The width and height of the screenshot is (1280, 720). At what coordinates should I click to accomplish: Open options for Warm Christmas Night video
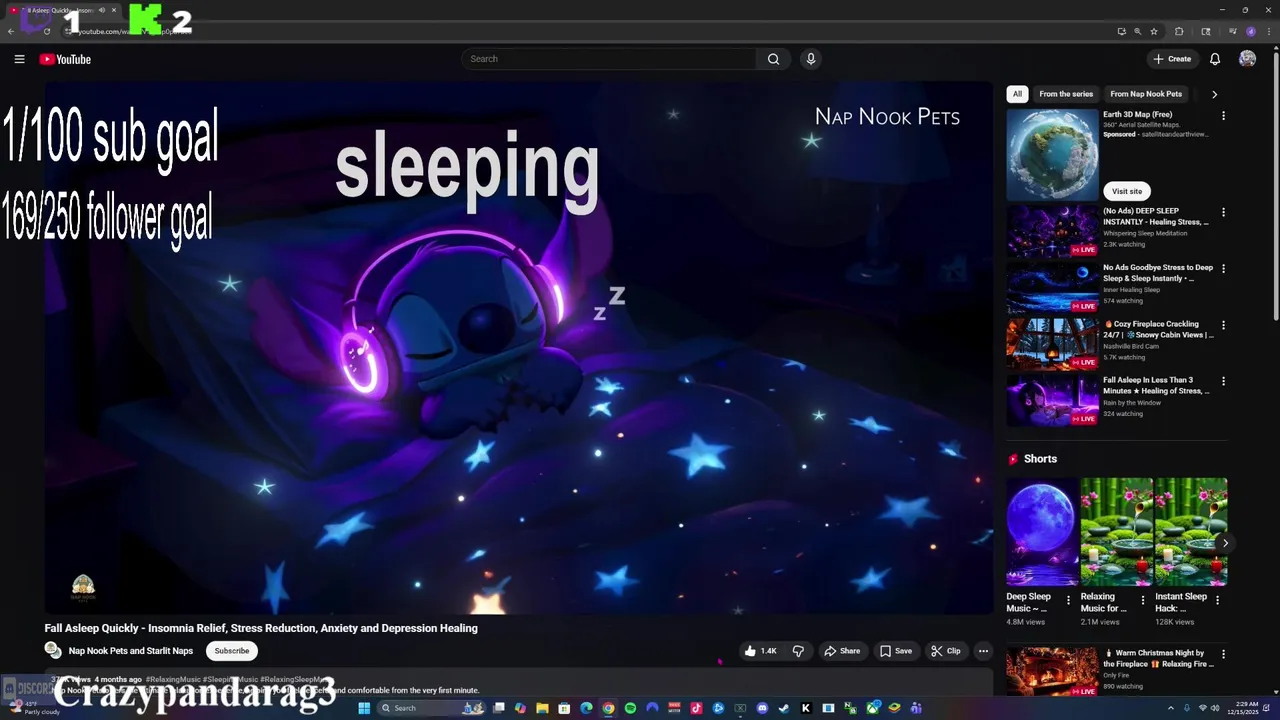coord(1223,654)
